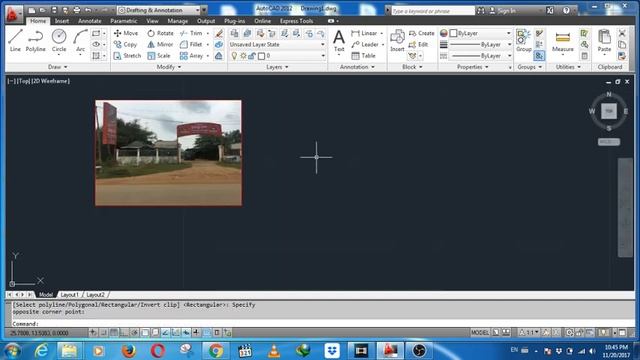Switch to the Annotate ribbon tab
The height and width of the screenshot is (360, 640).
89,21
